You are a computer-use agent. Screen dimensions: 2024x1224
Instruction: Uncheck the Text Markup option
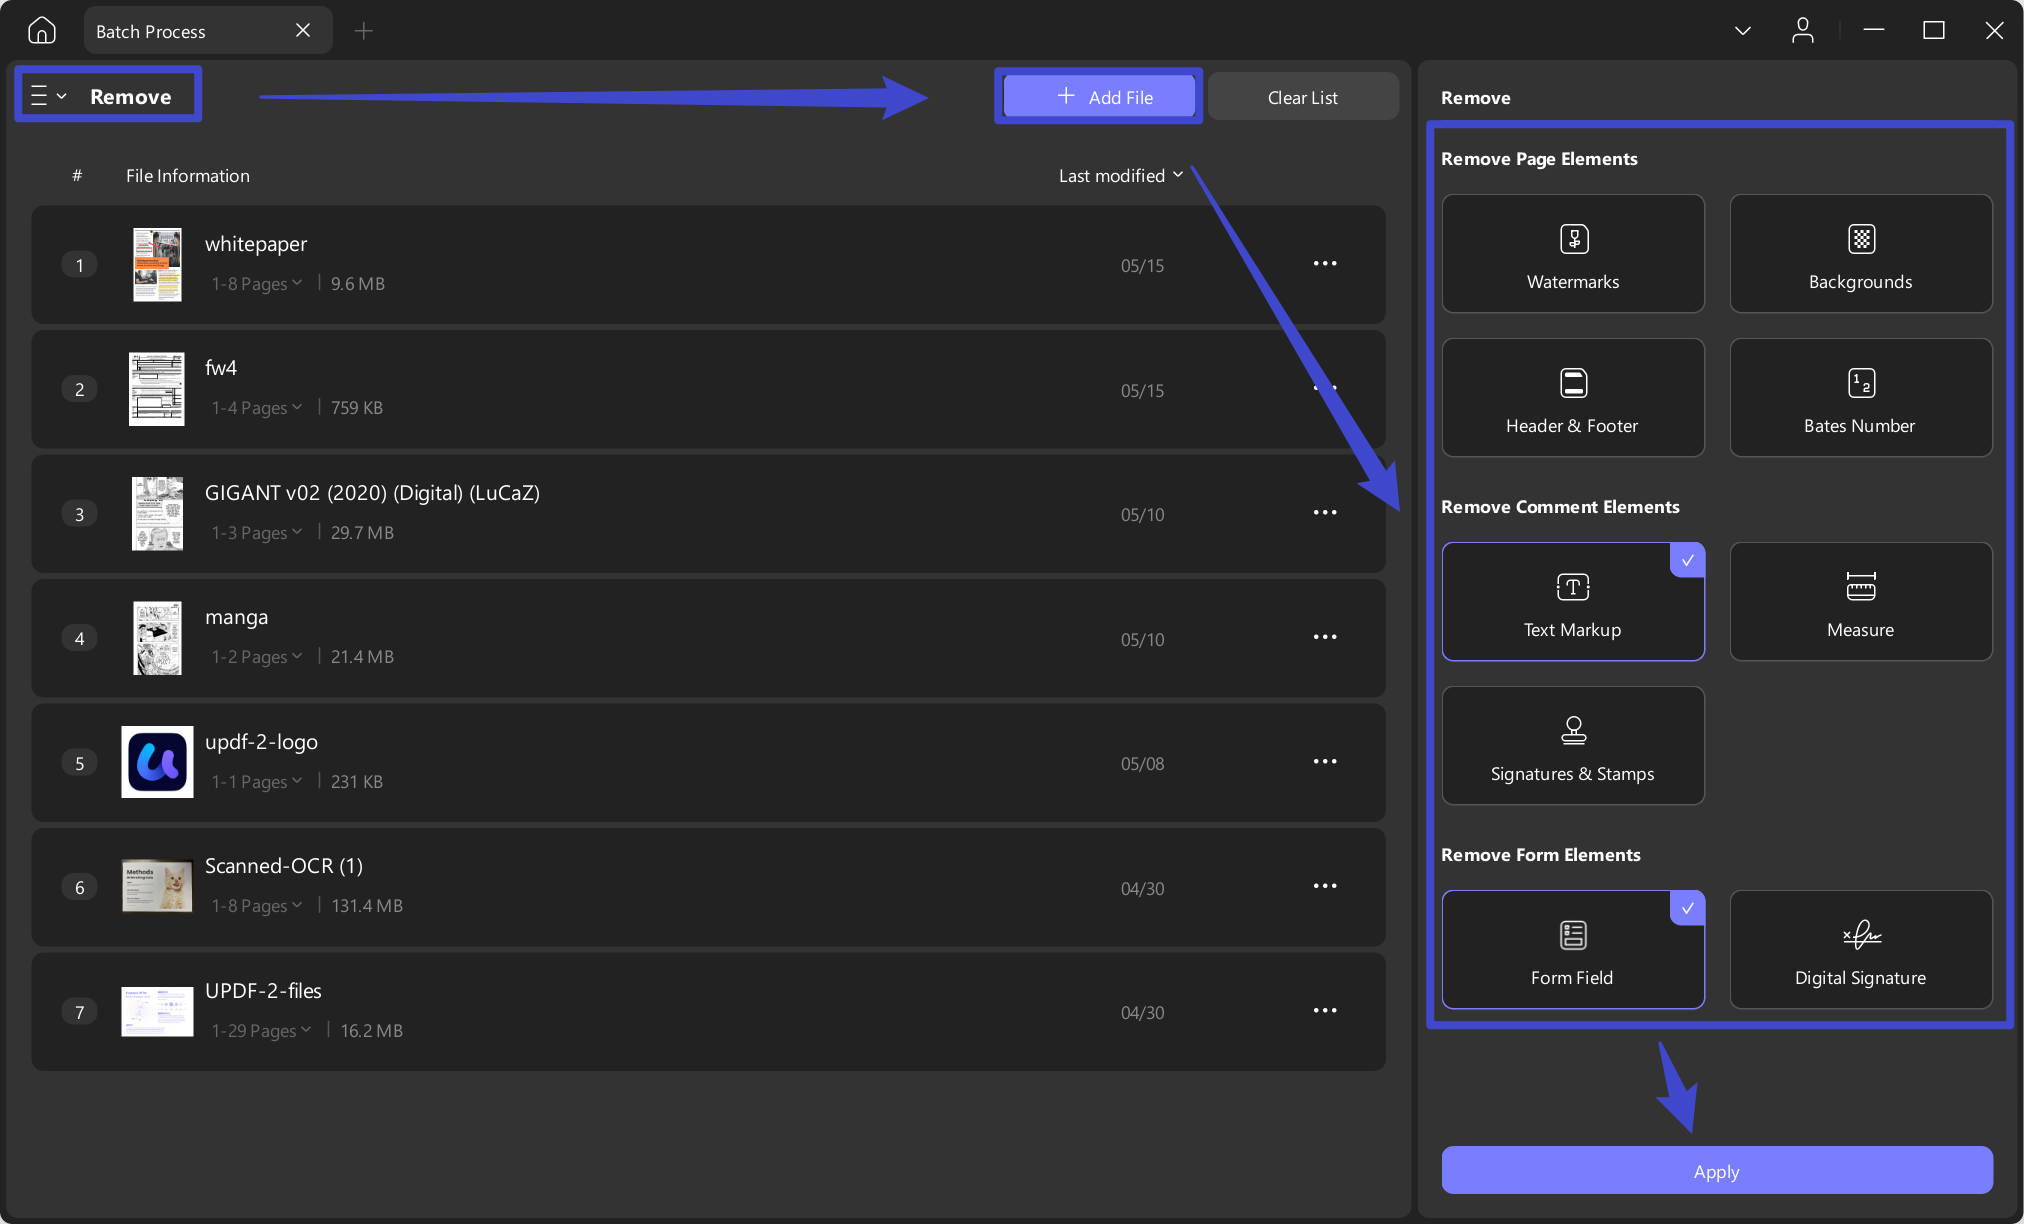pyautogui.click(x=1573, y=602)
